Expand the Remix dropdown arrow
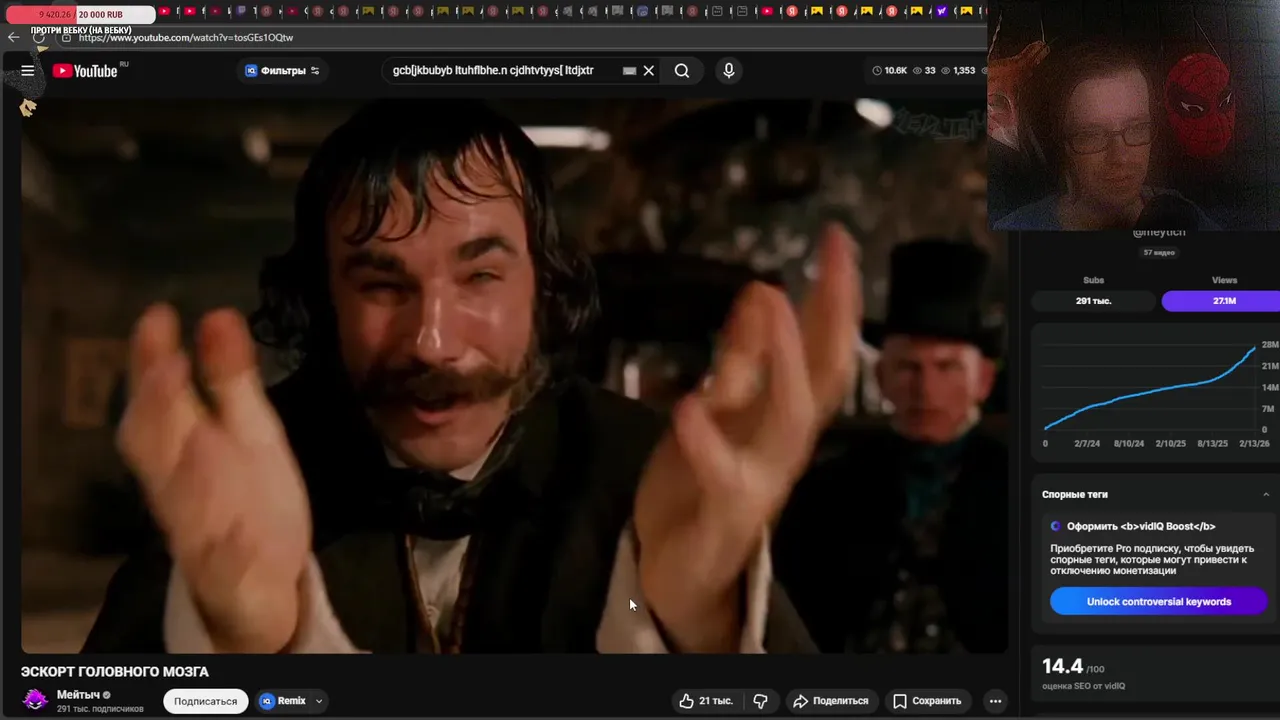This screenshot has width=1280, height=720. pos(319,701)
